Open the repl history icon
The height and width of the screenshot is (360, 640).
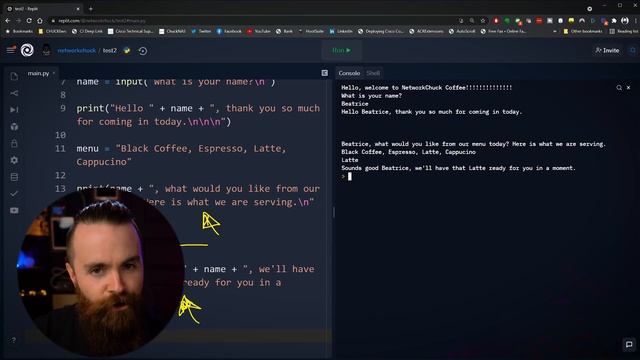click(142, 51)
